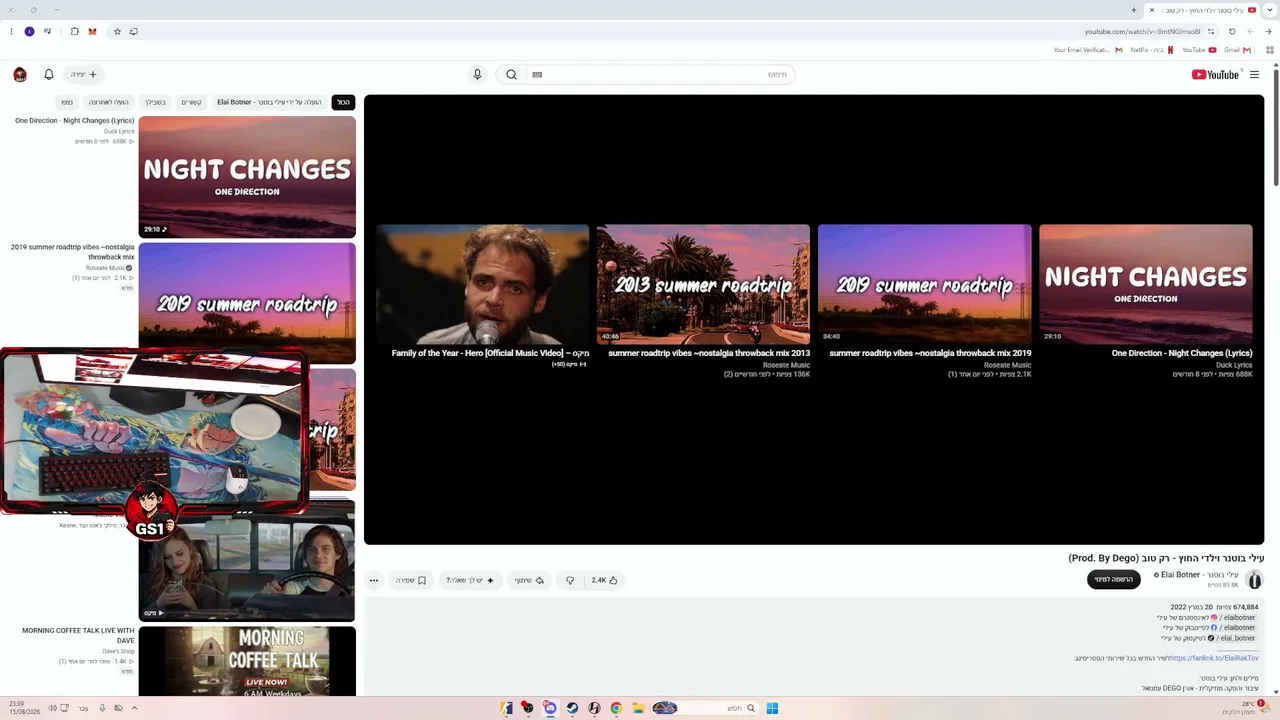1280x720 pixels.
Task: Open File Explorer from the taskbar
Action: (638, 708)
